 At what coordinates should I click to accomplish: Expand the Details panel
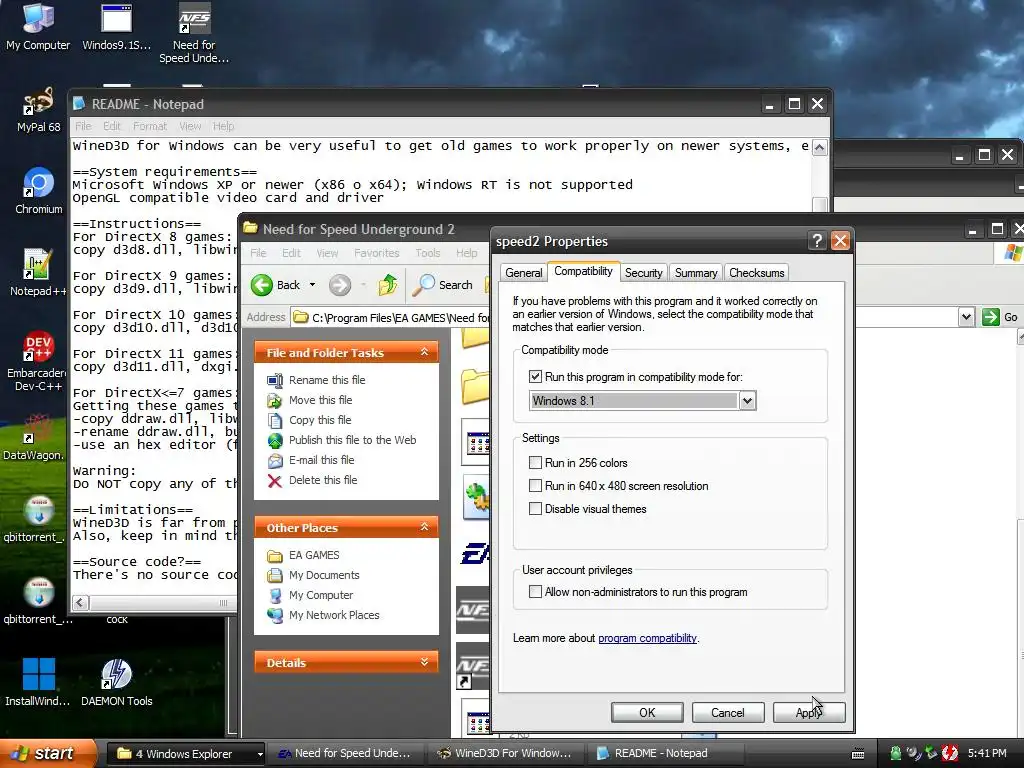coord(424,662)
